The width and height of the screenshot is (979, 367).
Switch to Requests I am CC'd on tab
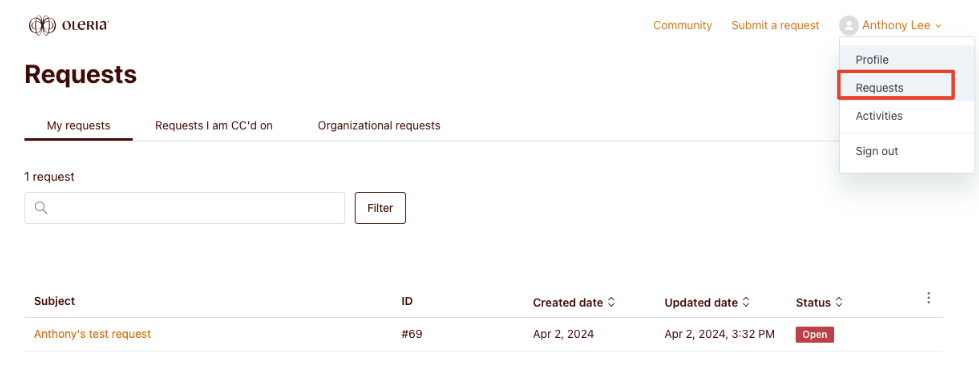coord(214,125)
